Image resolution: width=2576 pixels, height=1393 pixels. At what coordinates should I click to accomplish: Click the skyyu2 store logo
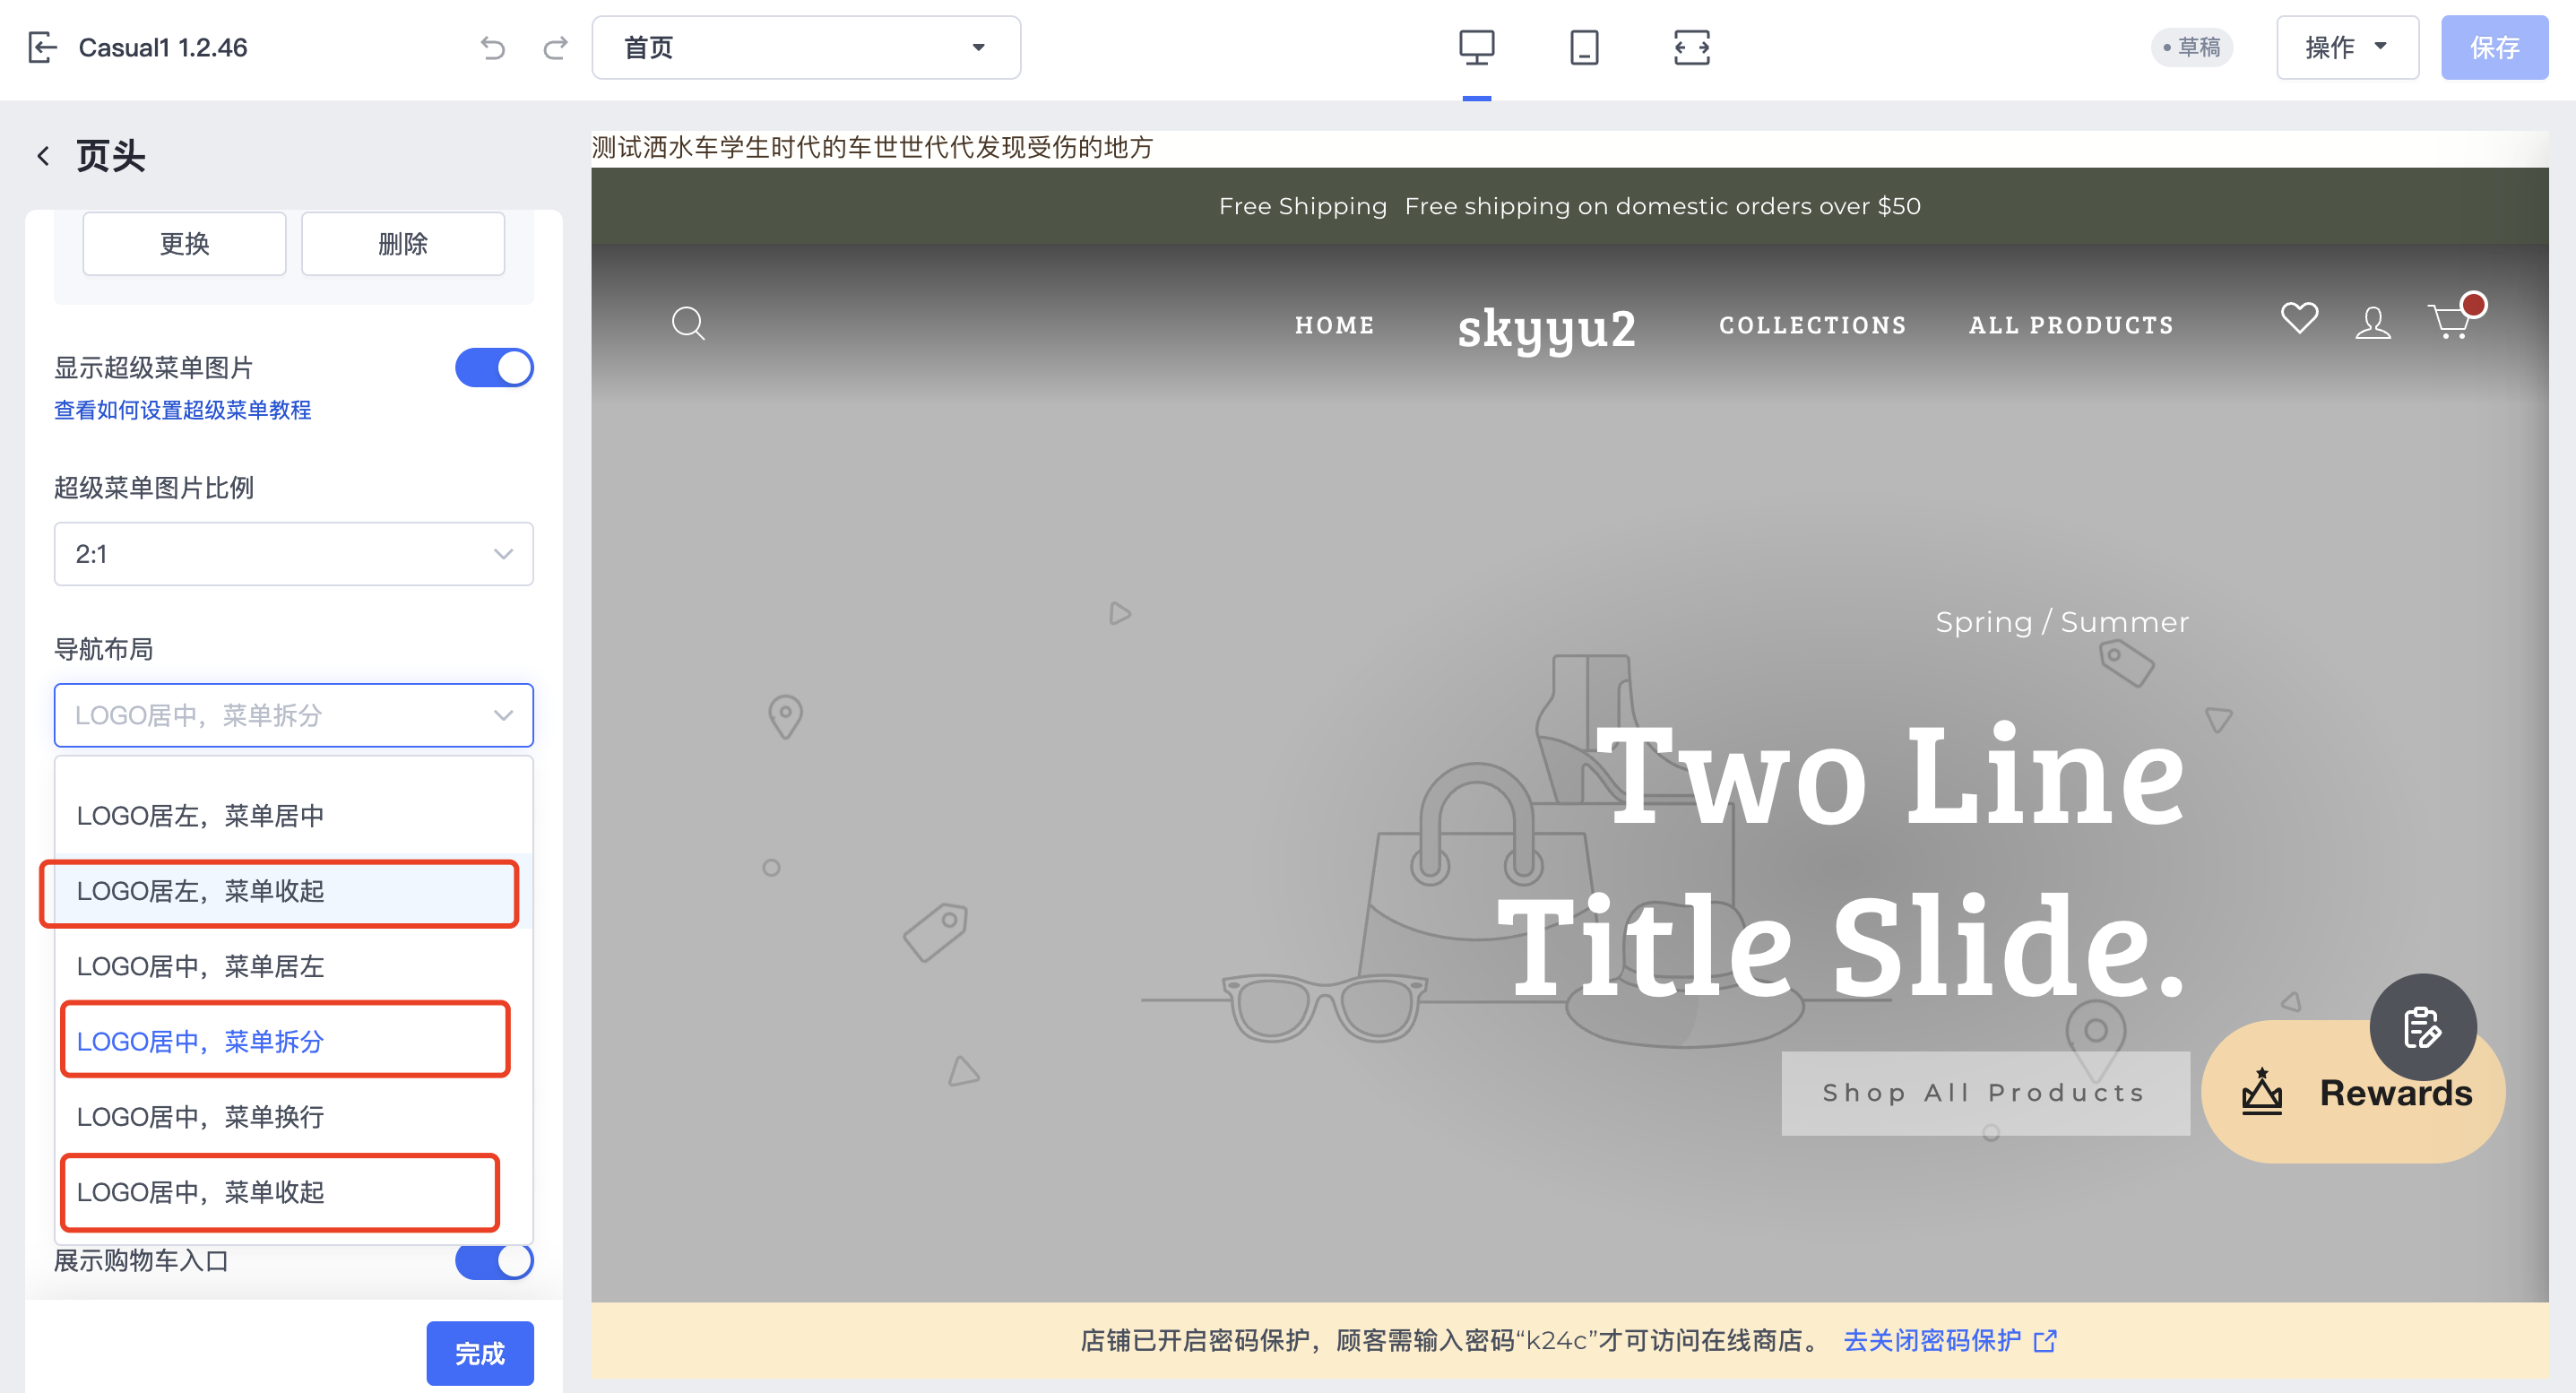(1546, 329)
